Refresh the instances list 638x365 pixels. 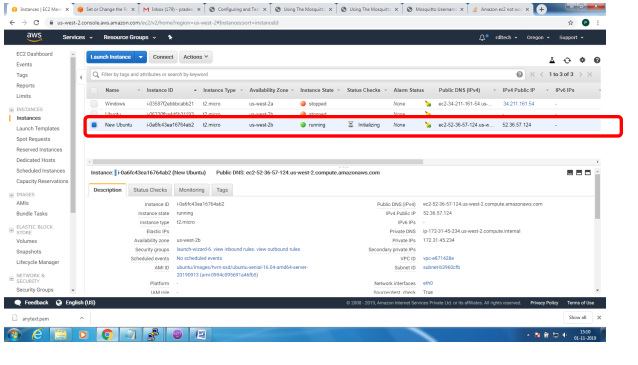tap(567, 60)
